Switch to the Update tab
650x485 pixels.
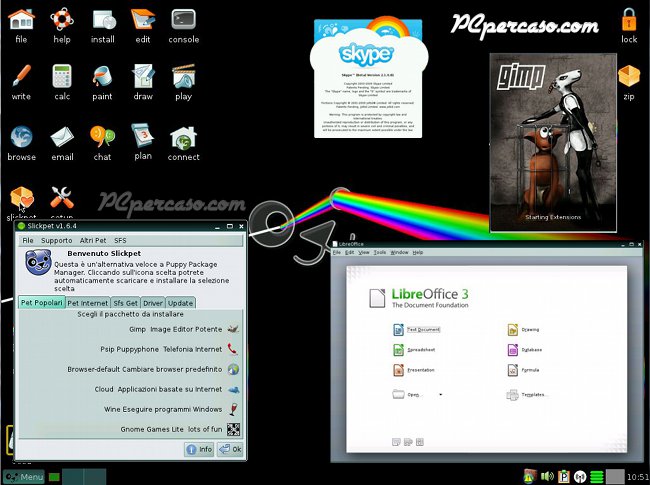180,303
